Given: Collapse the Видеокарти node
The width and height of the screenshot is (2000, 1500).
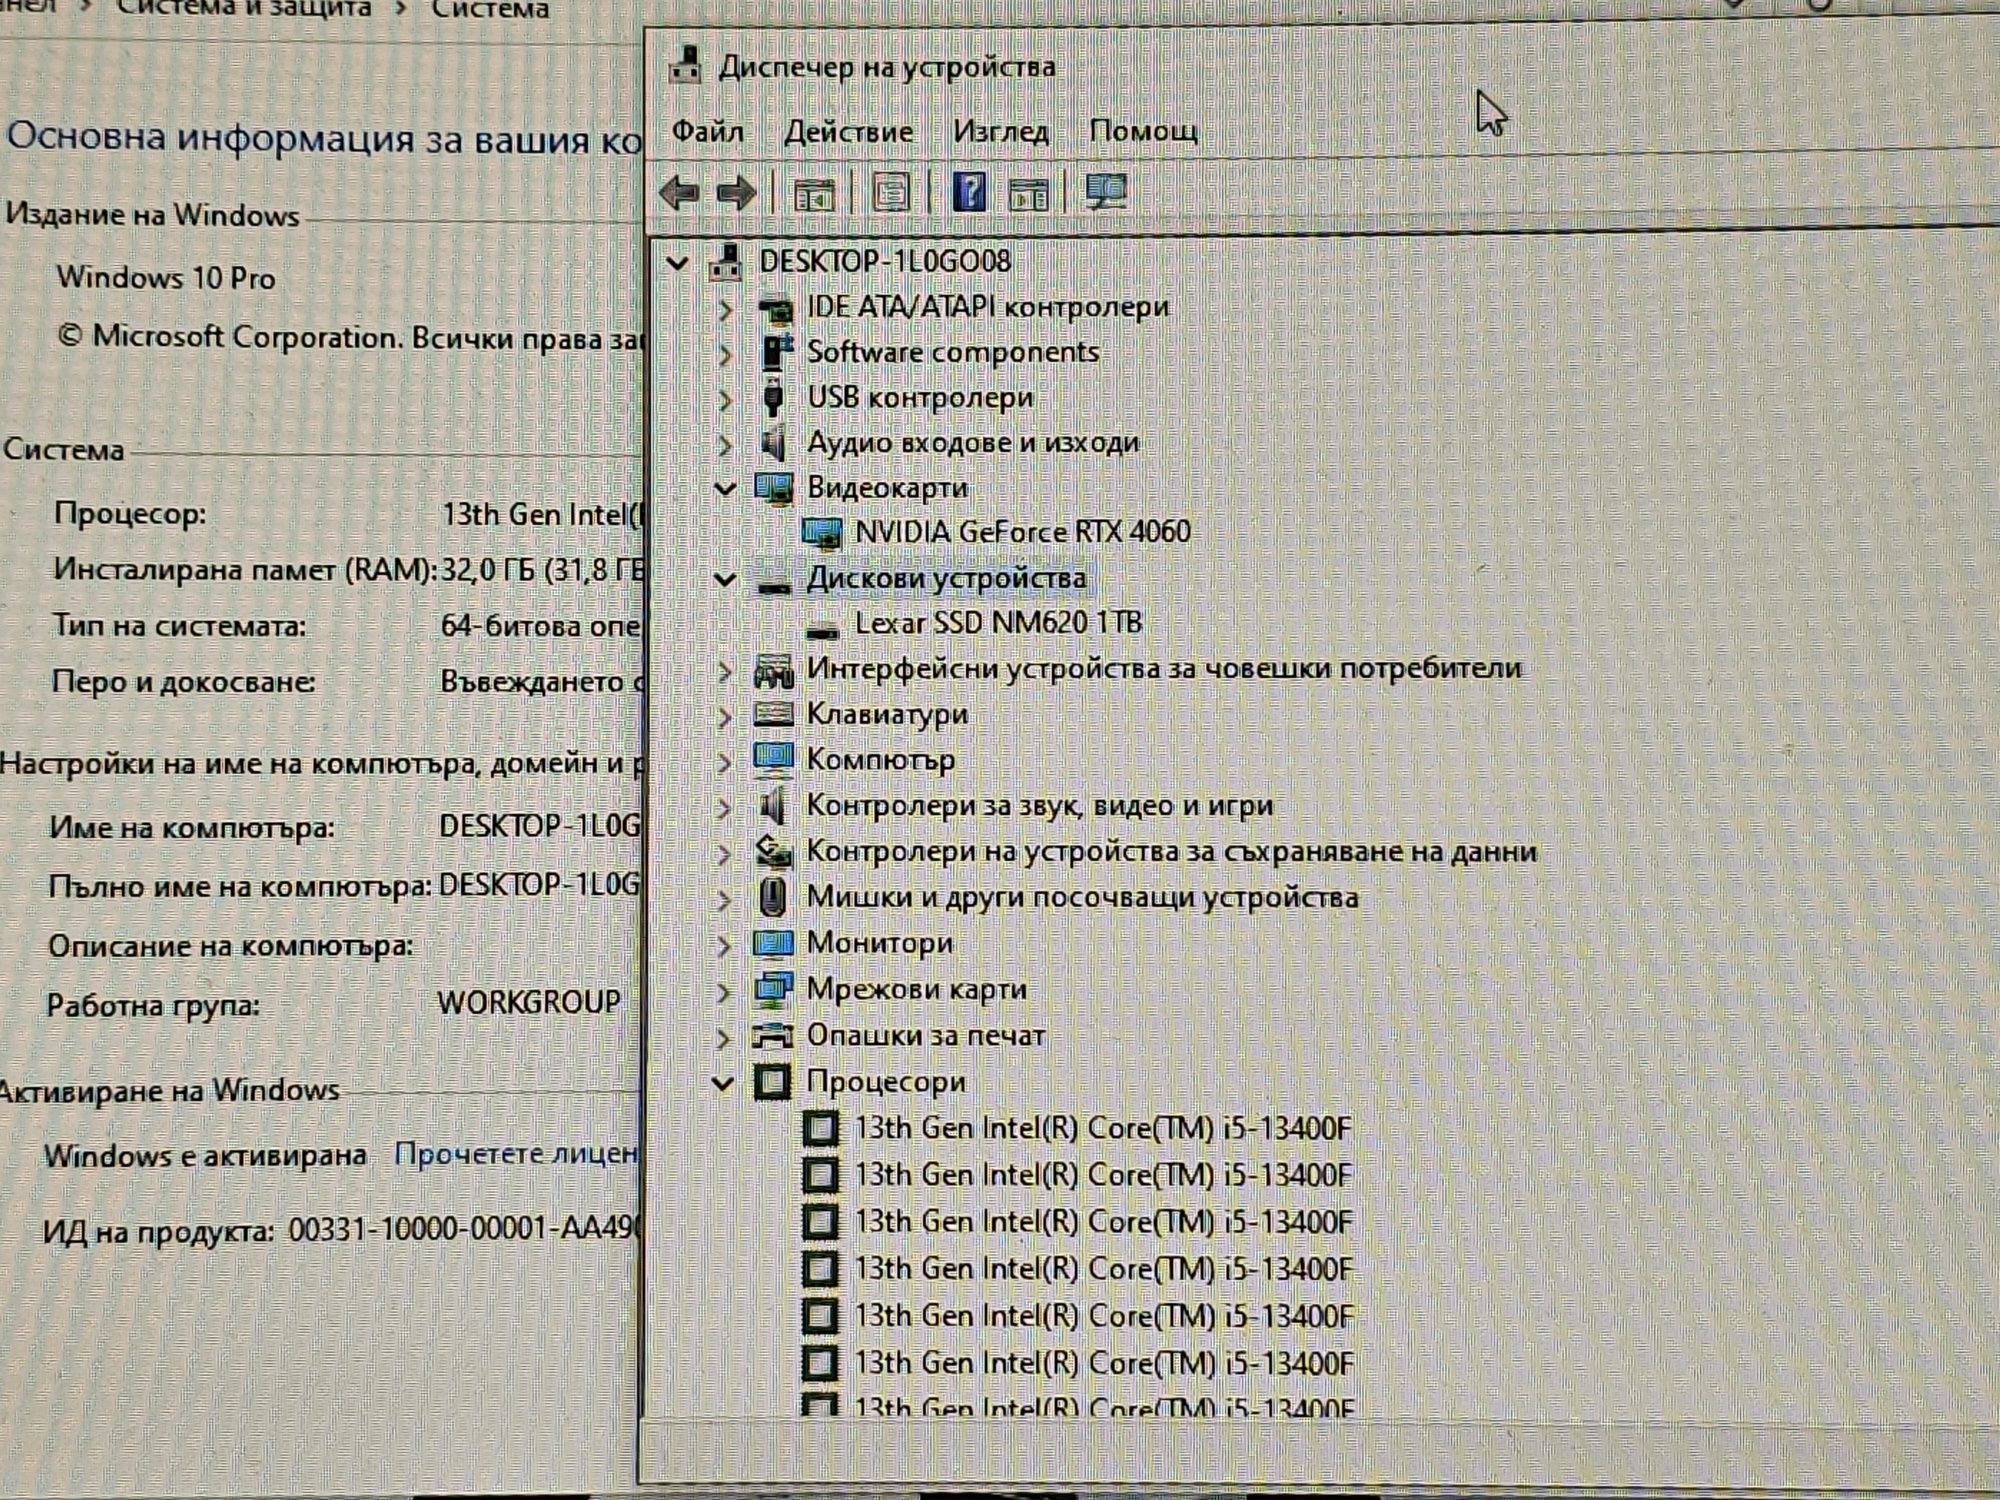Looking at the screenshot, I should [725, 489].
